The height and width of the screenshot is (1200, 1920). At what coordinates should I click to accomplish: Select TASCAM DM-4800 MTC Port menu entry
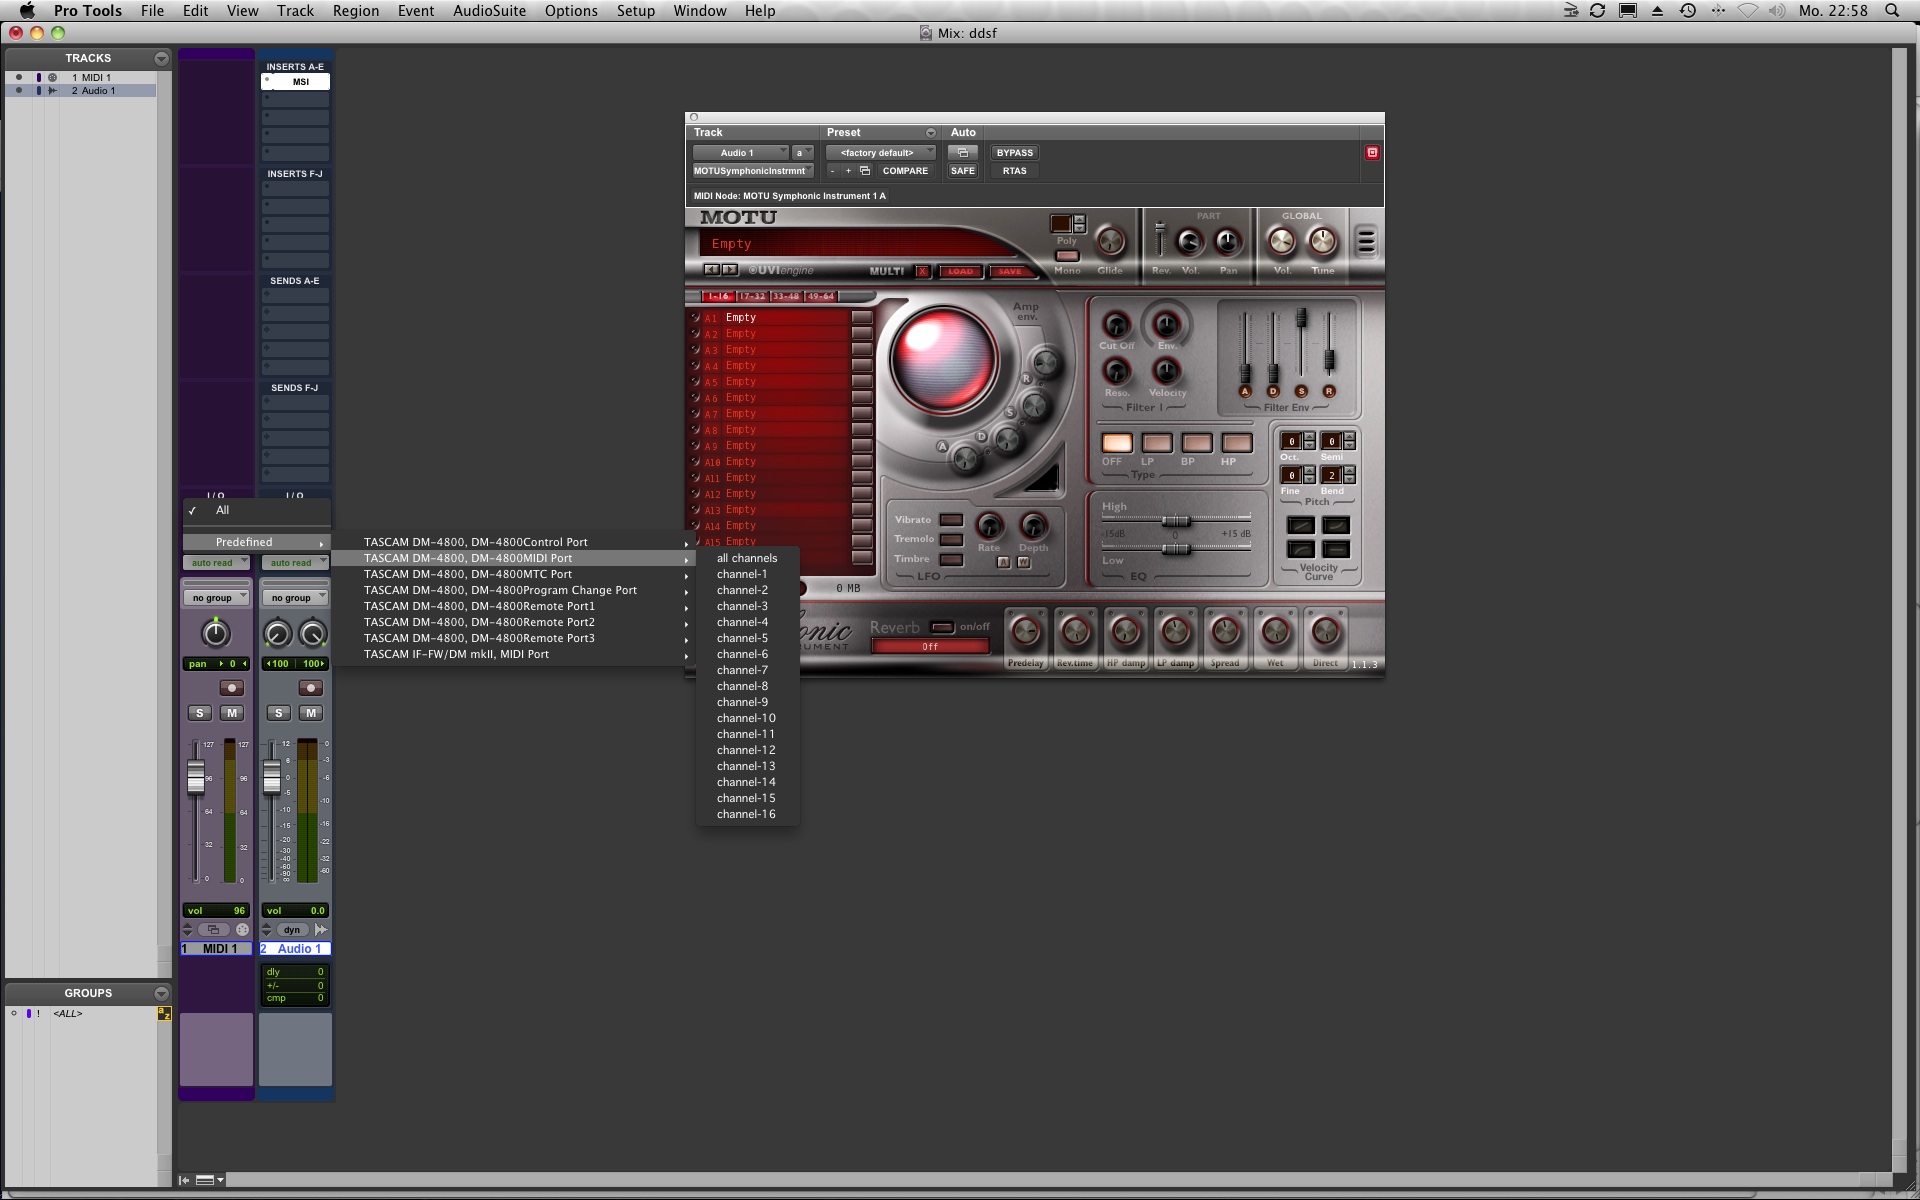[512, 574]
